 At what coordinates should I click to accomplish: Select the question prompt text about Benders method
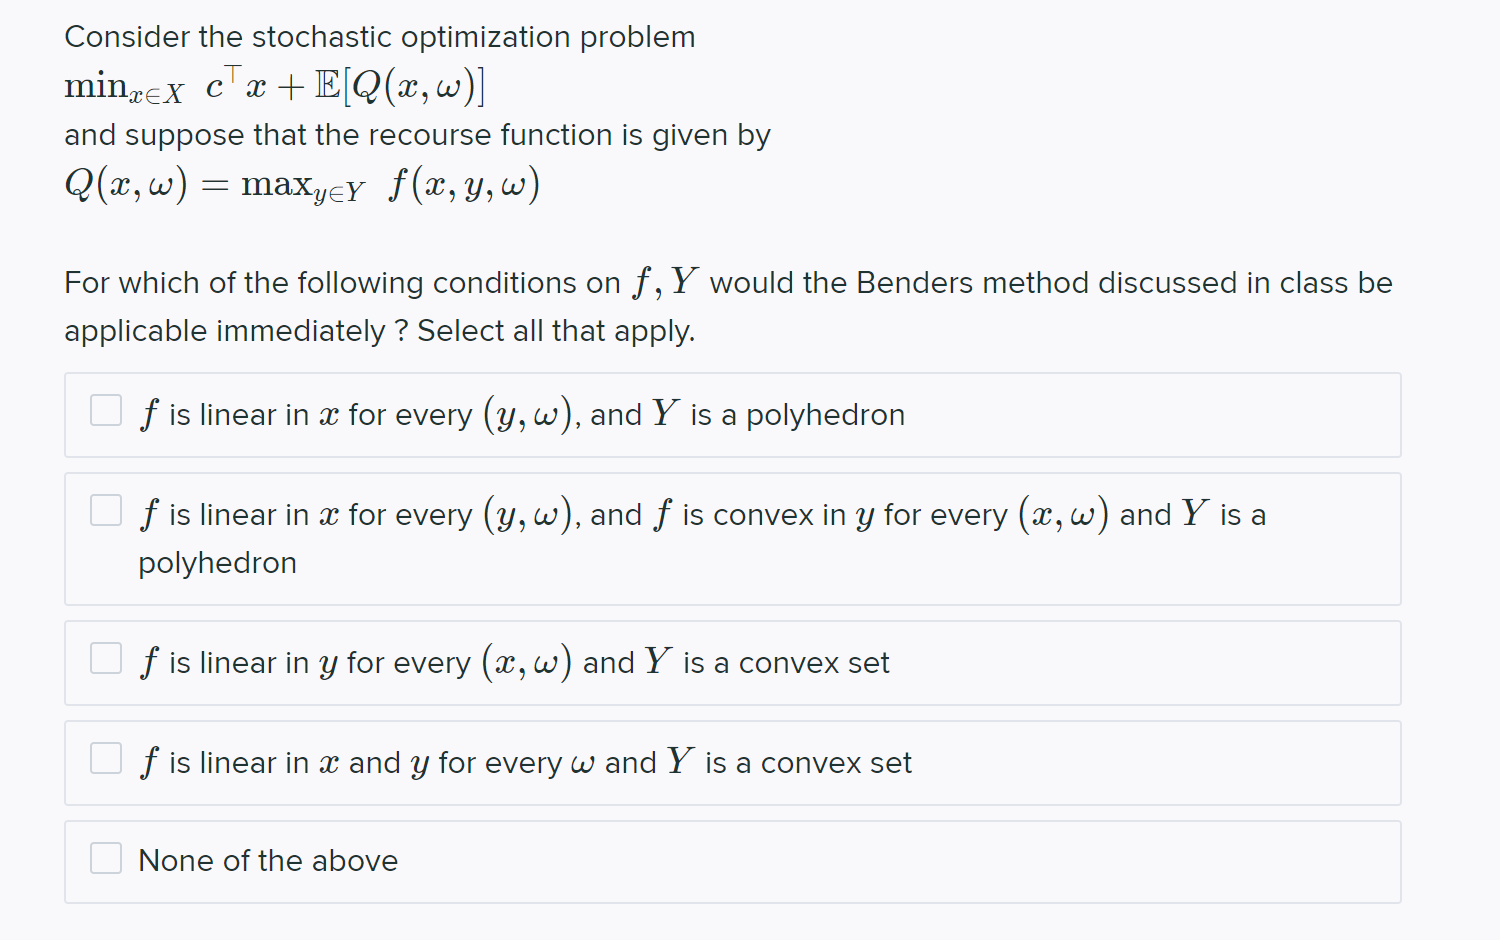(728, 283)
